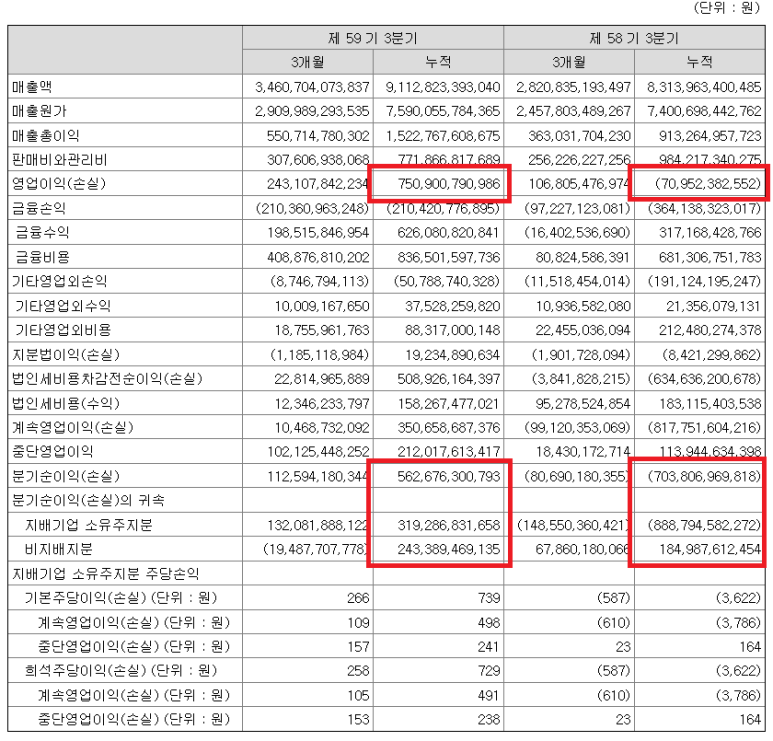This screenshot has width=773, height=741.
Task: Click the 지배기업 소유주지분 row label
Action: 89,525
